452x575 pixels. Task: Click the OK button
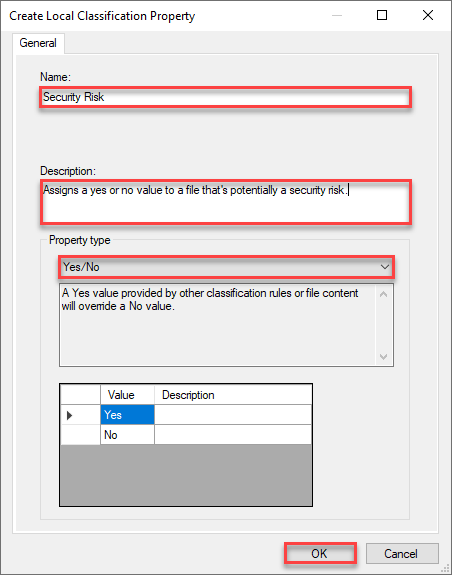(320, 553)
